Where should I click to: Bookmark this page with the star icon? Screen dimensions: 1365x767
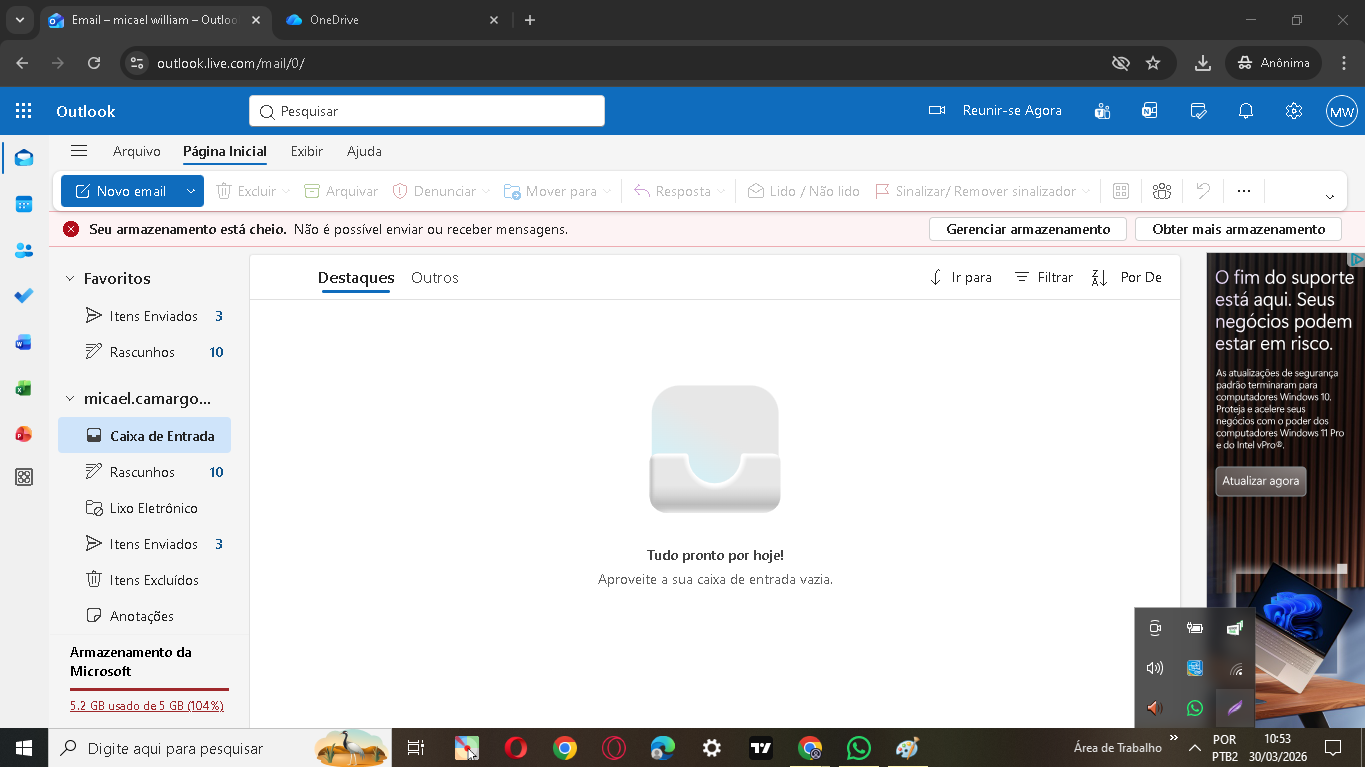point(1153,63)
